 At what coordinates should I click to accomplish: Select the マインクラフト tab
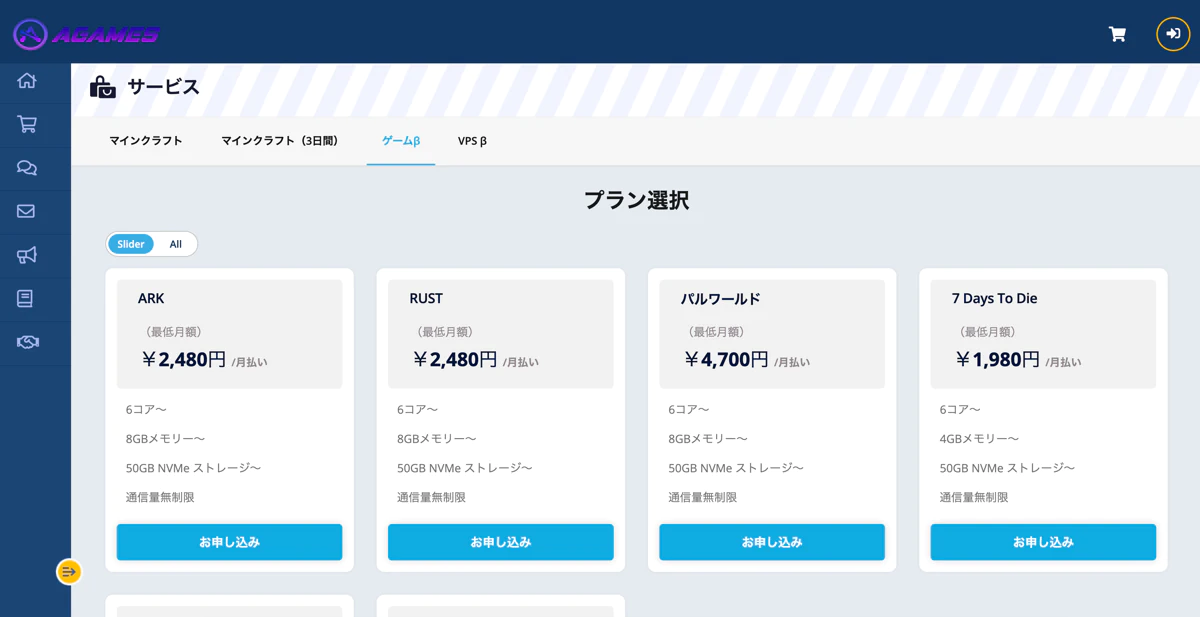click(146, 141)
